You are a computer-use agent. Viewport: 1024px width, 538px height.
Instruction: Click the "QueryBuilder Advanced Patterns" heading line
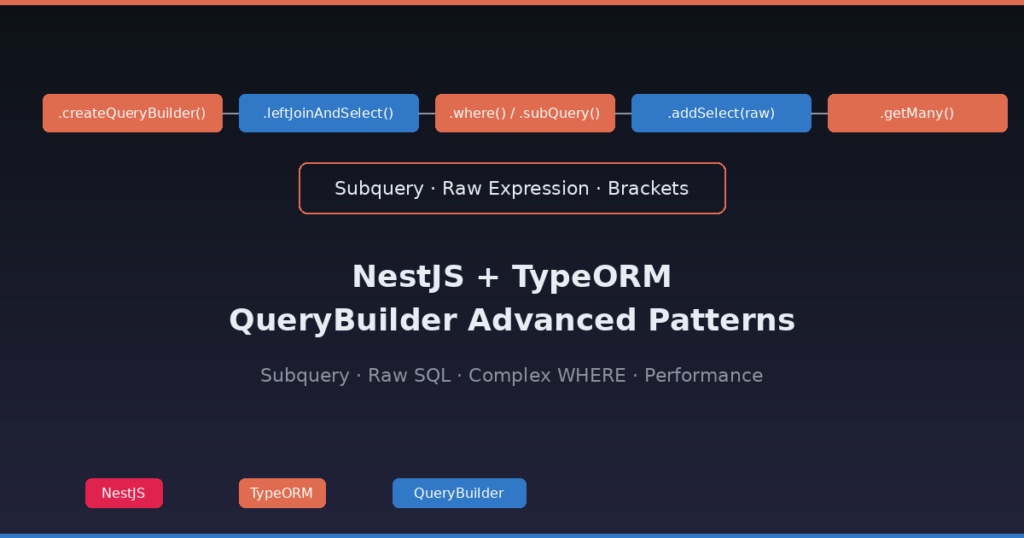(511, 320)
